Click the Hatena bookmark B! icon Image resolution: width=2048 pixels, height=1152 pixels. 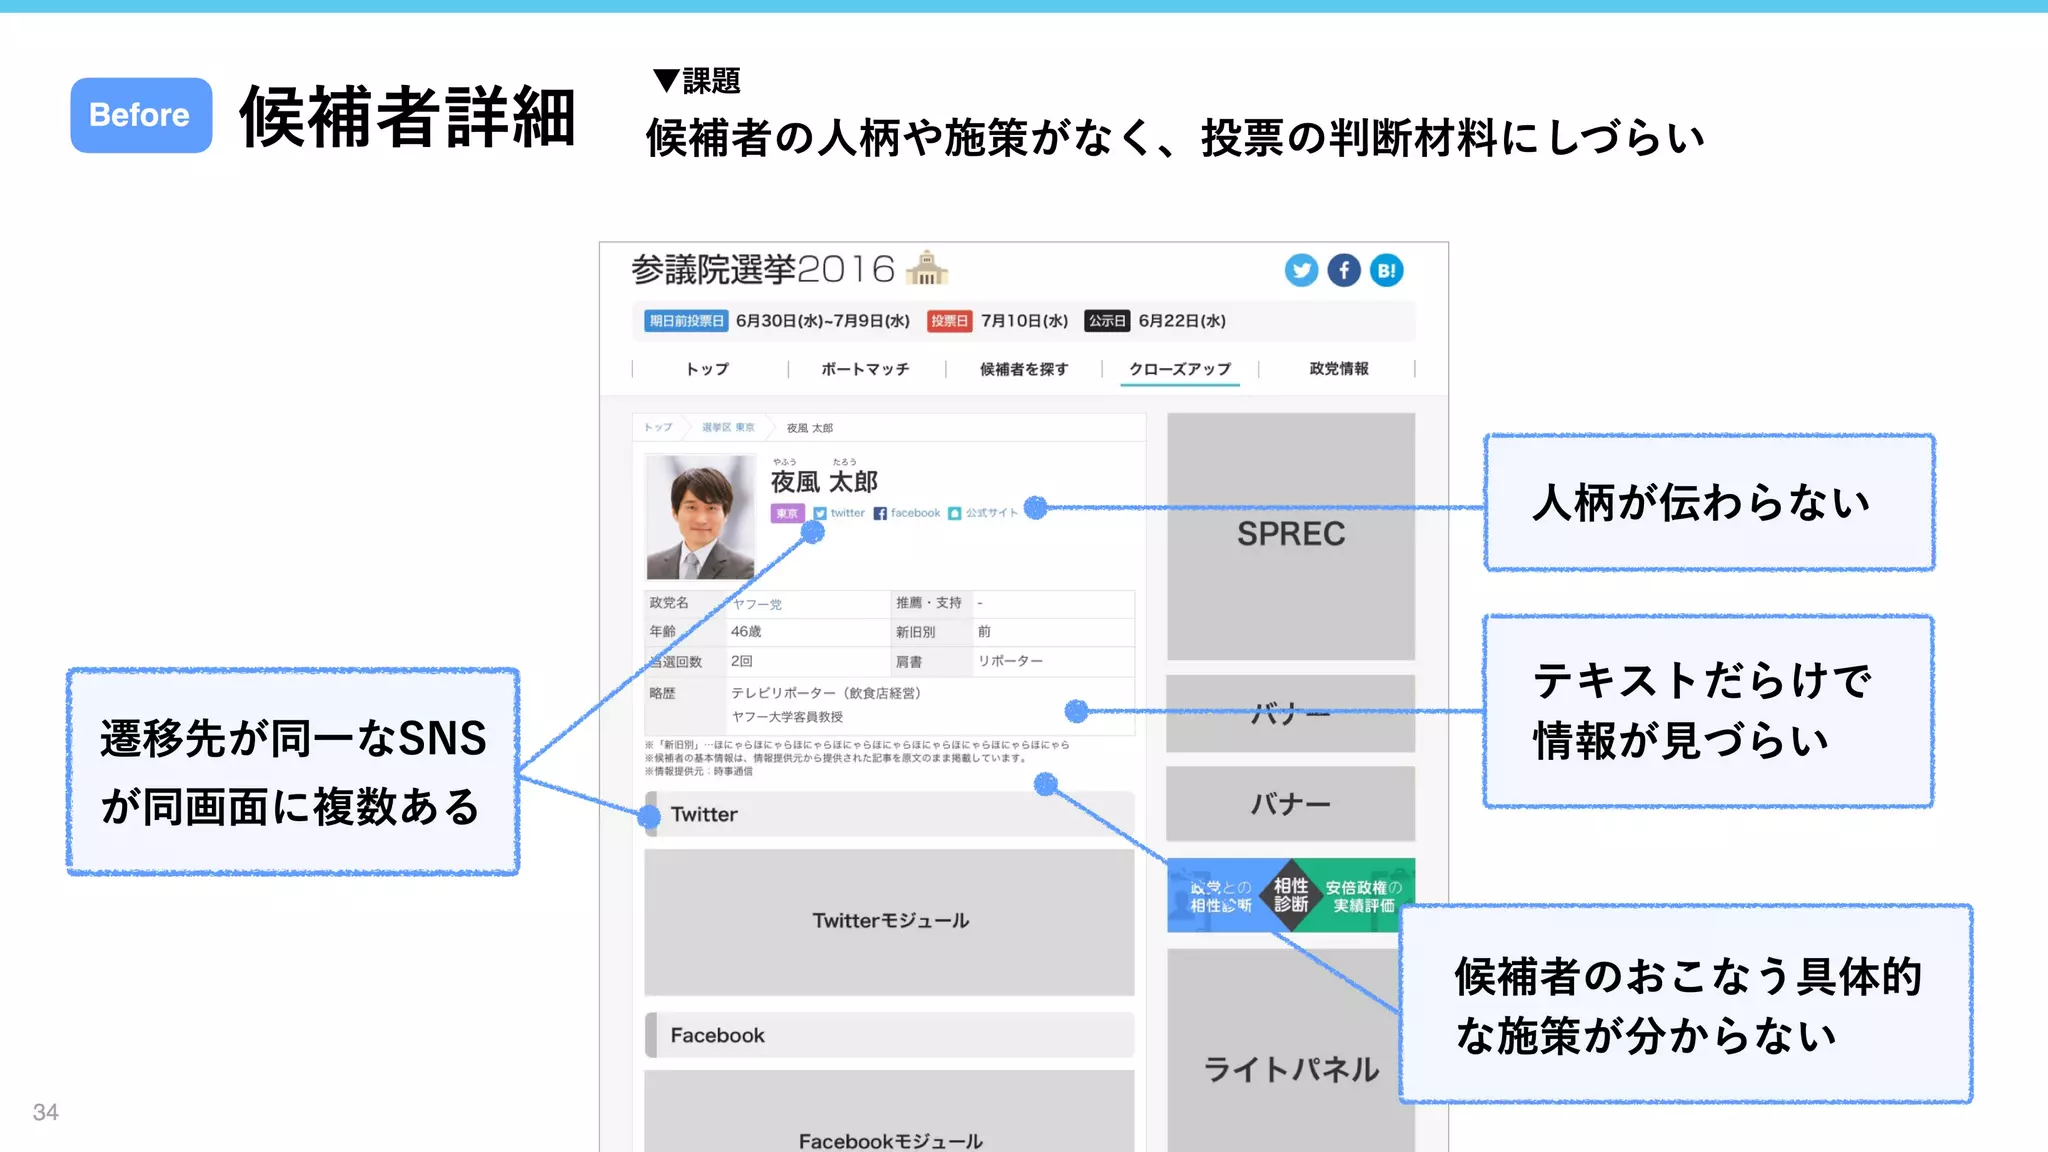pyautogui.click(x=1387, y=270)
